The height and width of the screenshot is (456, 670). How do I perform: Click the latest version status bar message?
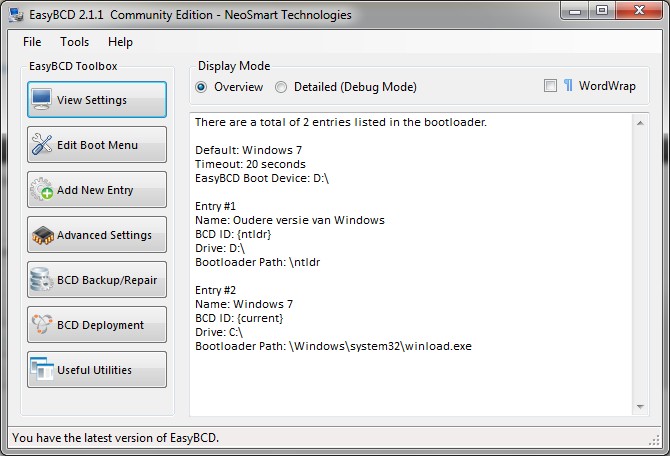[115, 438]
